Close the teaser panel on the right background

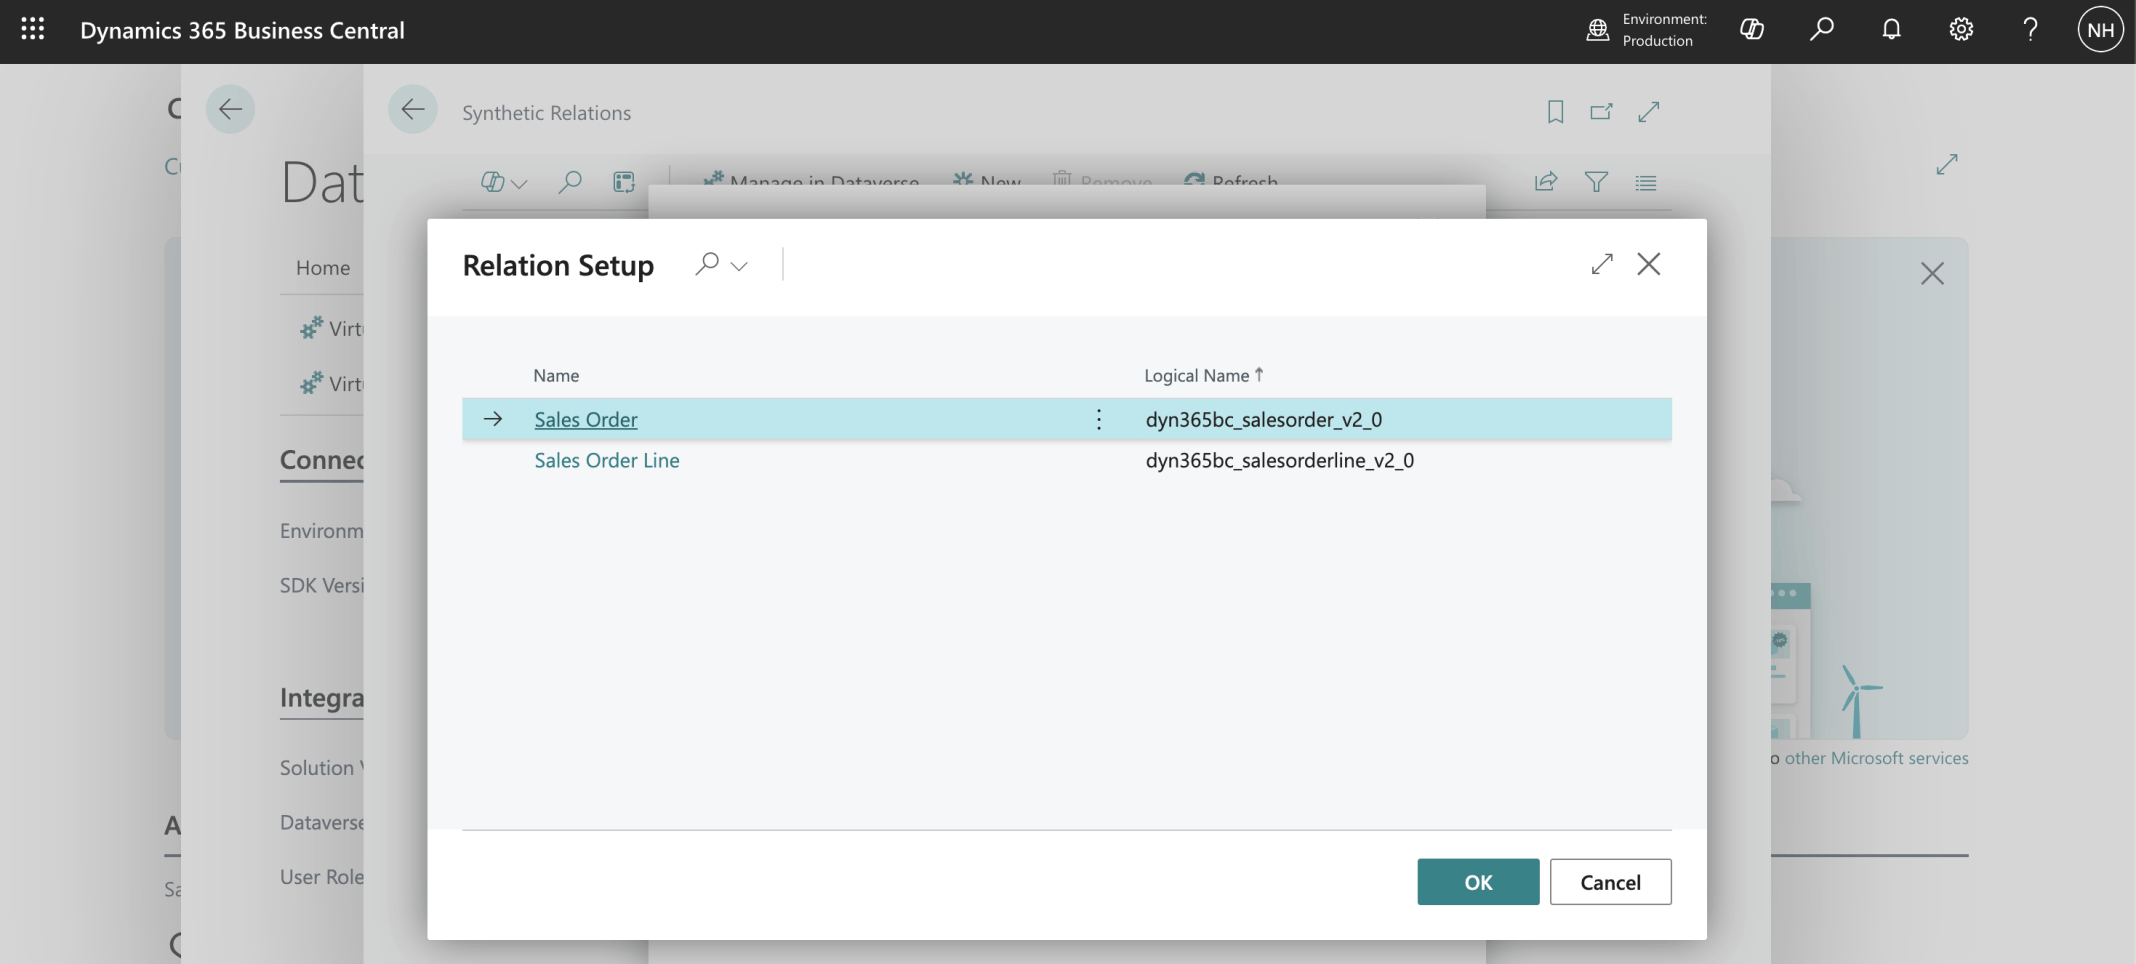click(x=1932, y=274)
